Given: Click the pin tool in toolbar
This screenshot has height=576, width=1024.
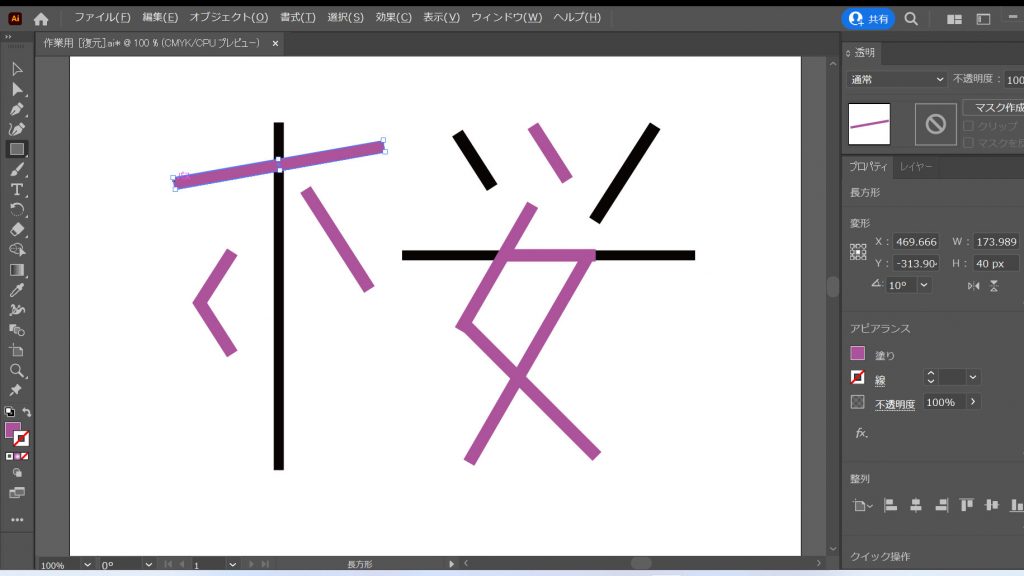Looking at the screenshot, I should point(16,391).
